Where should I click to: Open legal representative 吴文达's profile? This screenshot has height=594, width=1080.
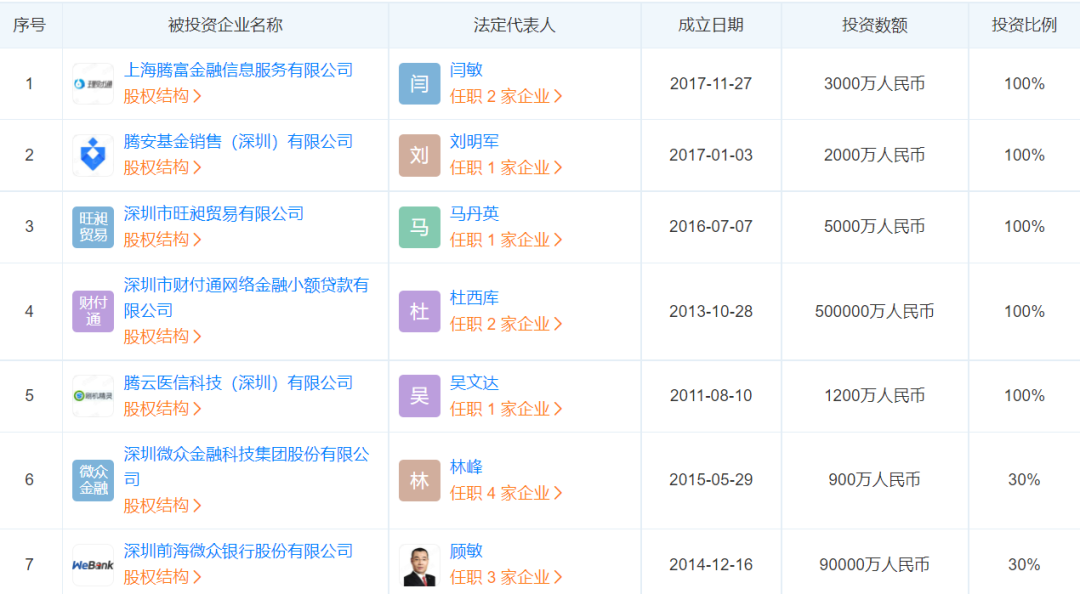coord(475,383)
